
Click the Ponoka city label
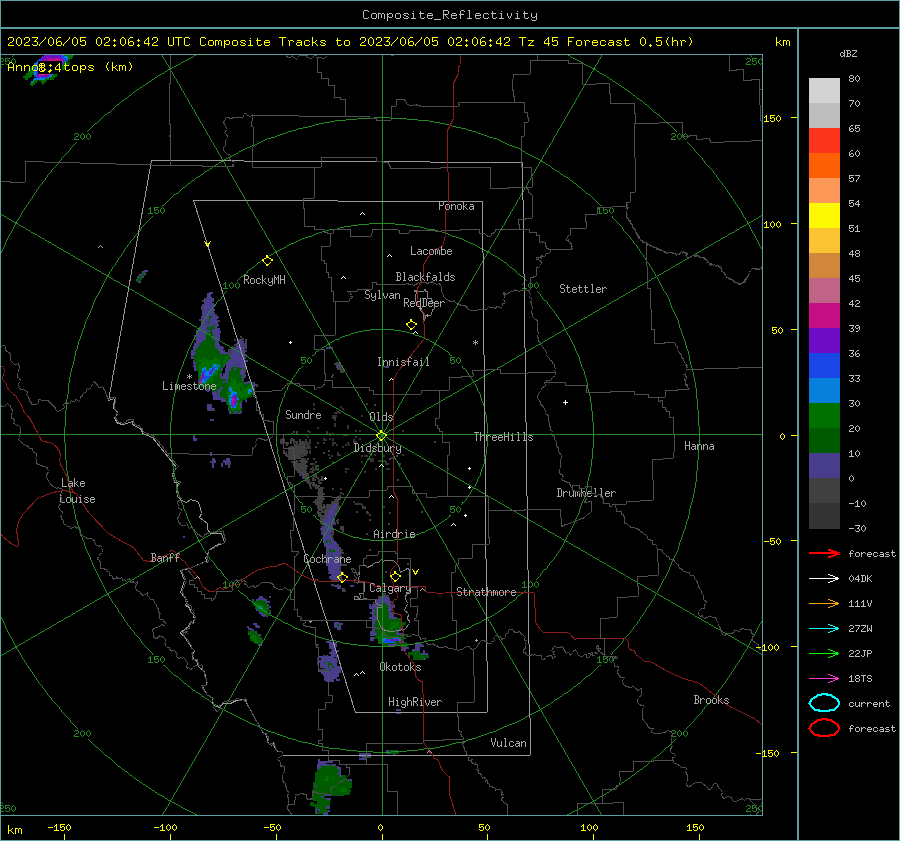tap(456, 206)
